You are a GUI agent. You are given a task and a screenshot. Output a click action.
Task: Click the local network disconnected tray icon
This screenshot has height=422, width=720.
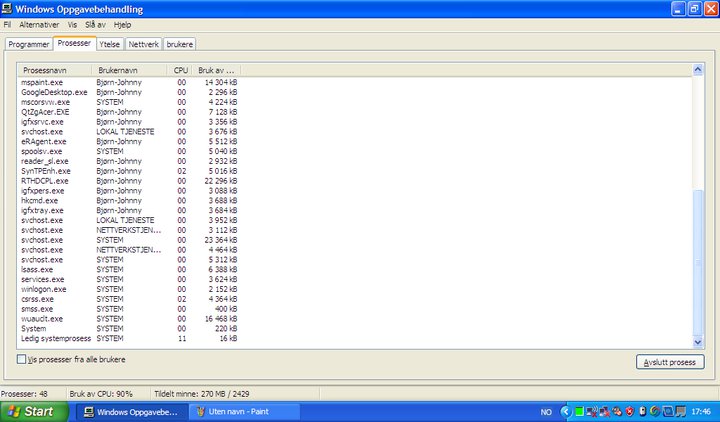[605, 412]
